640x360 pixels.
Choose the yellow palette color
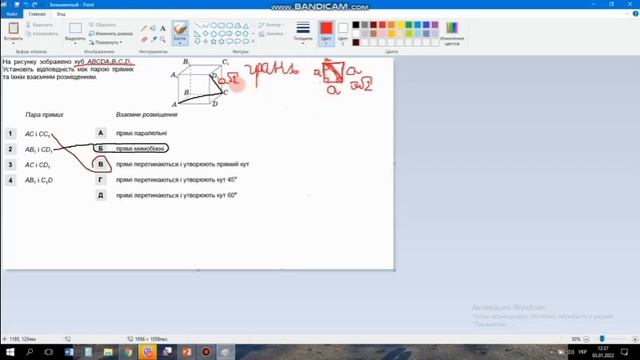click(x=400, y=25)
